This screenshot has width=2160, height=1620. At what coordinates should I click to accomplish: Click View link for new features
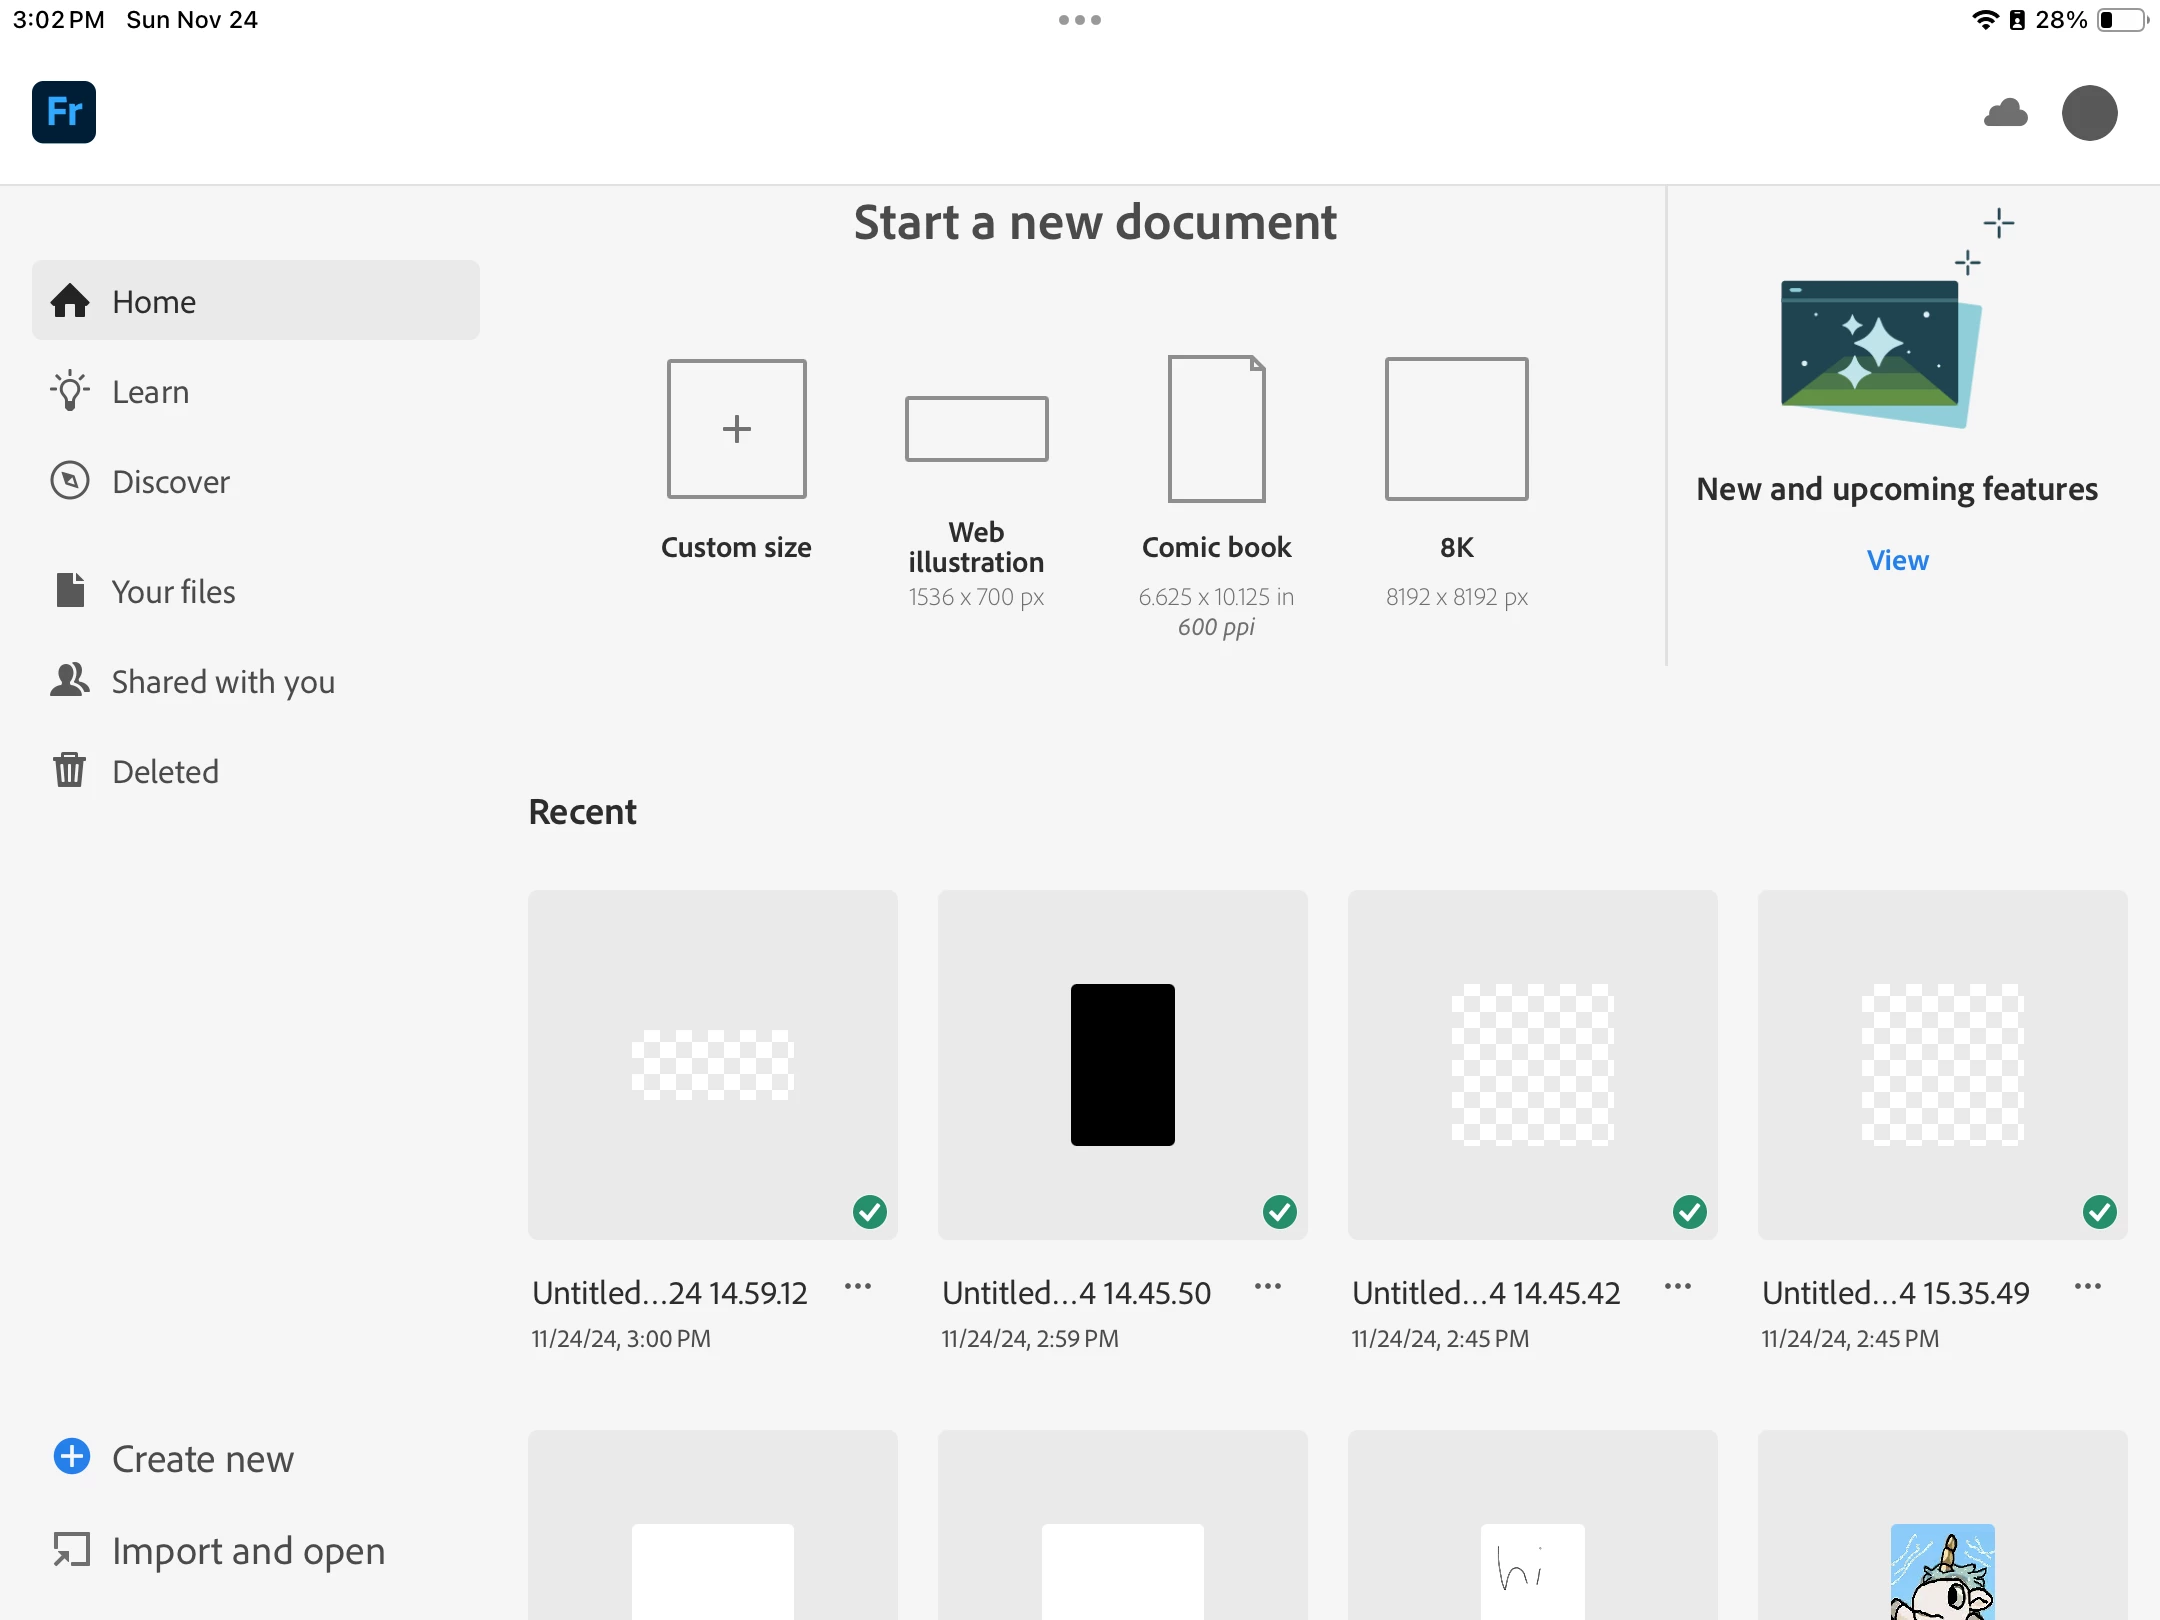coord(1897,560)
